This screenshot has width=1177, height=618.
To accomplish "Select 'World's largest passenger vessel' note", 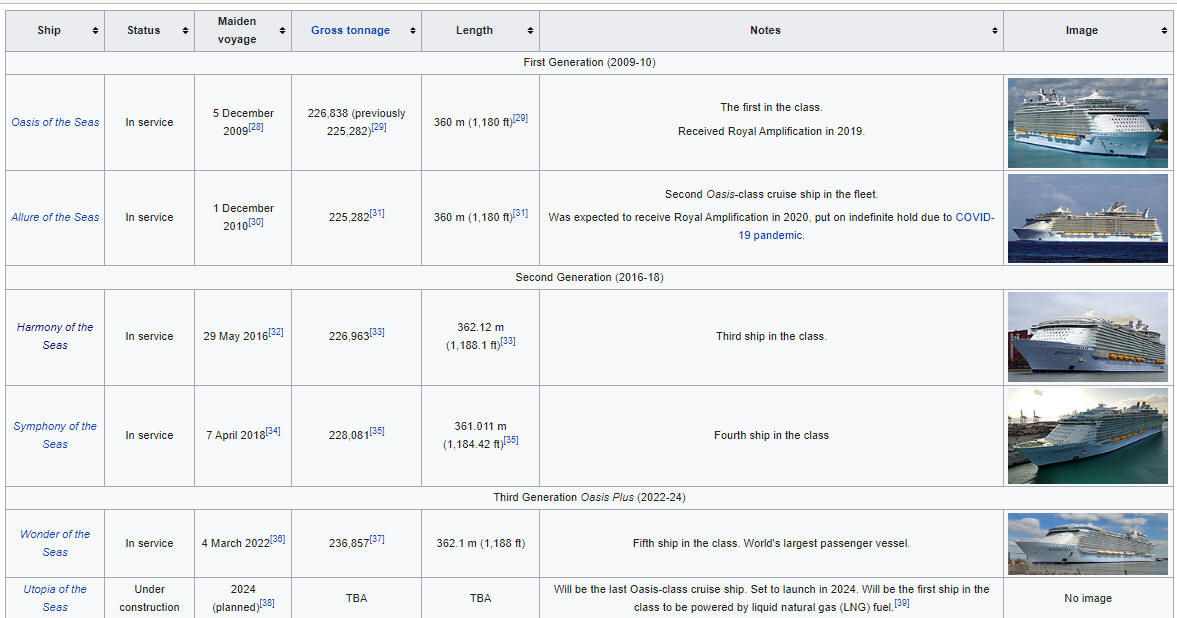I will [x=826, y=544].
